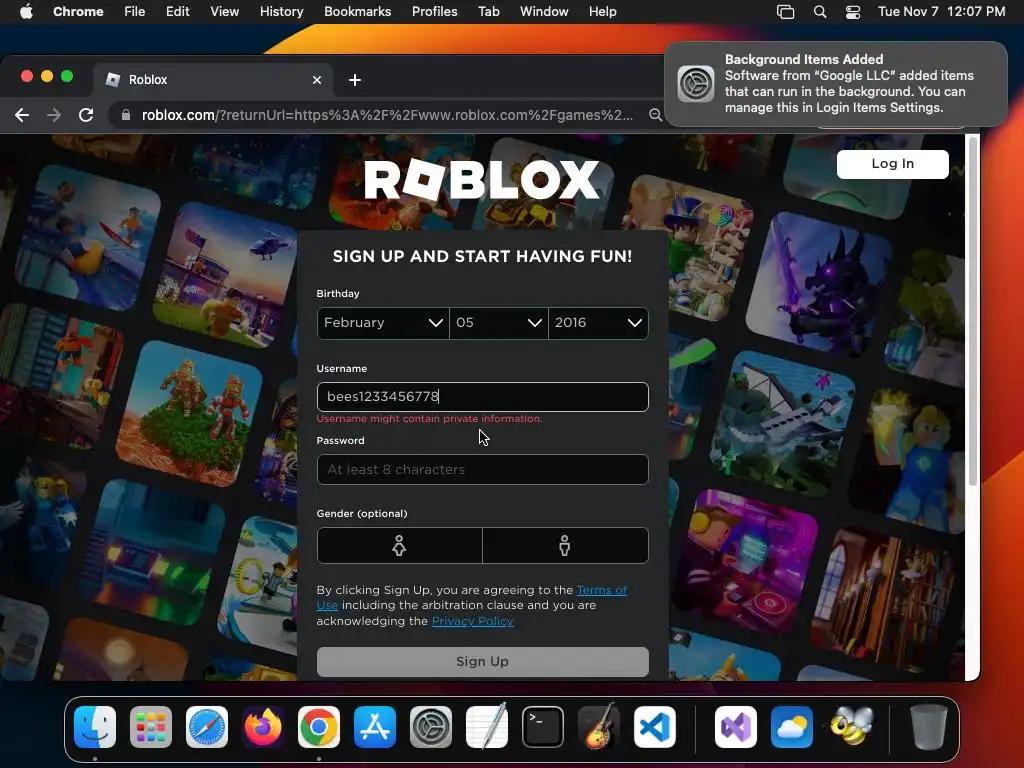
Task: Open the File menu
Action: [x=135, y=12]
